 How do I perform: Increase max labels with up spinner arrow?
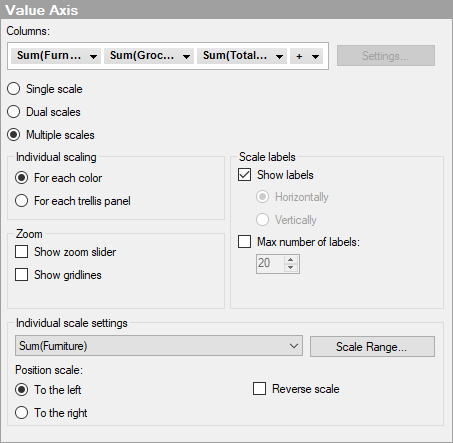291,260
